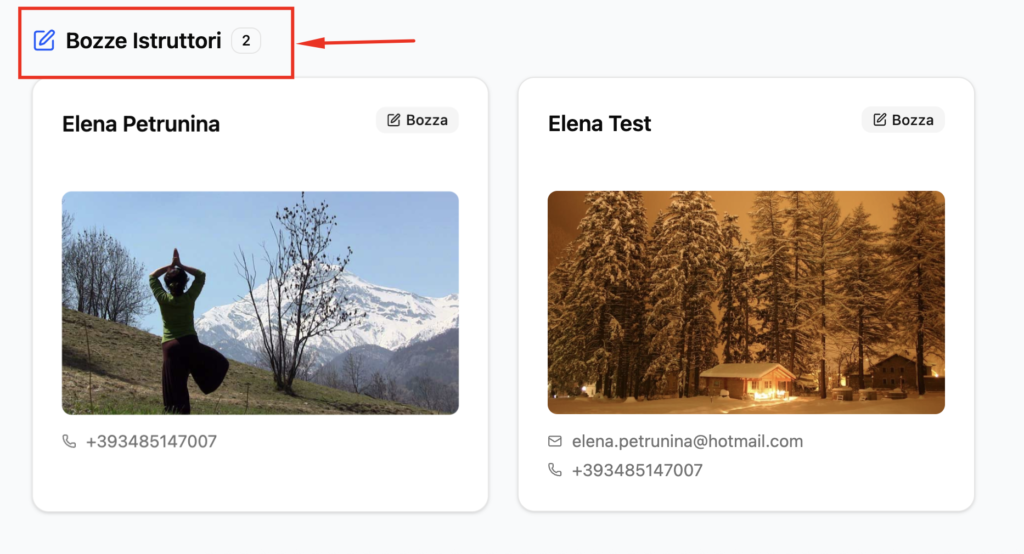Click the draft count badge showing 2
The width and height of the screenshot is (1024, 554).
[246, 41]
